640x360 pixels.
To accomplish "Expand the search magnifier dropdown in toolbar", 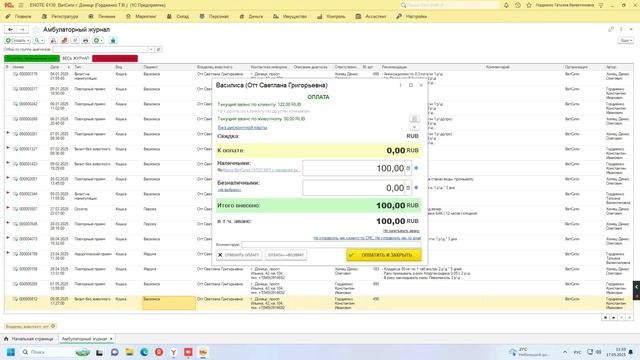I will coord(38,40).
